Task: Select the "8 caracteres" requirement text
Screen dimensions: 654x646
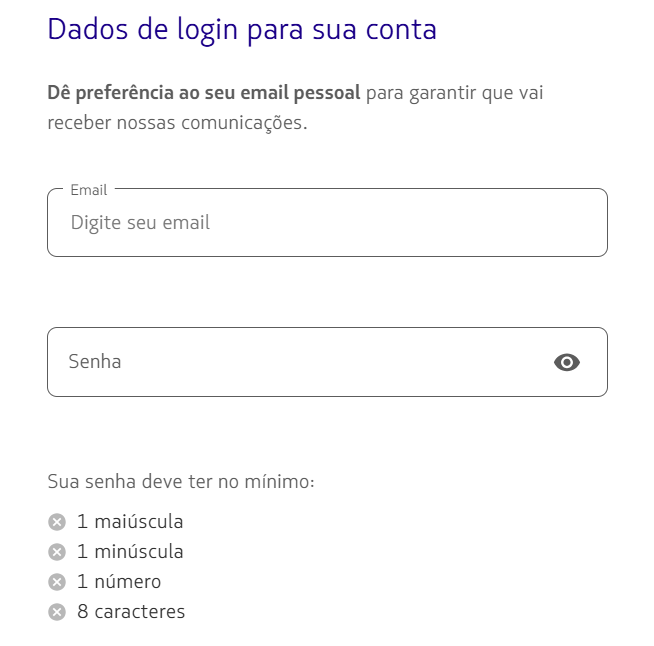Action: point(131,611)
